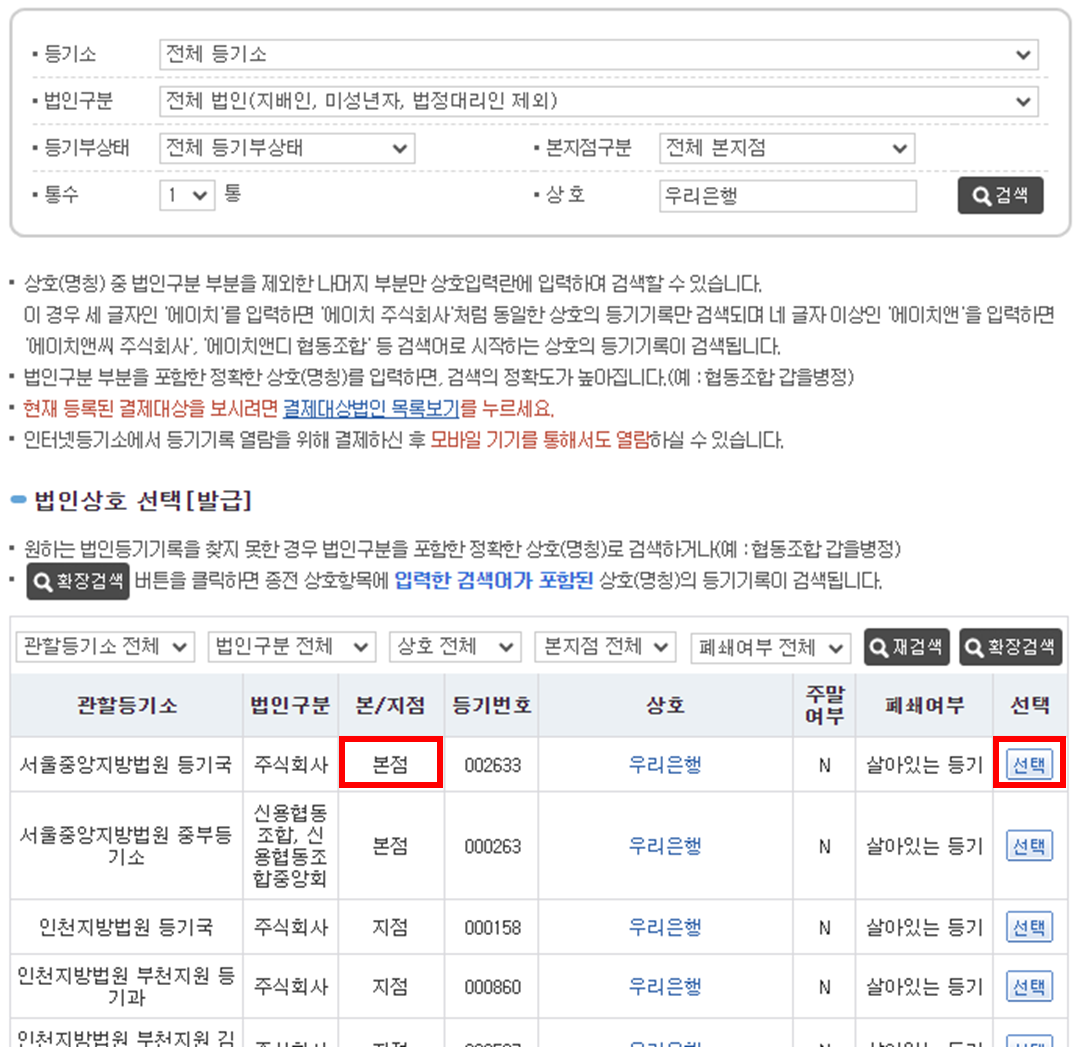Click the 법인구분 column header
Viewport: 1075px width, 1047px height.
point(291,706)
